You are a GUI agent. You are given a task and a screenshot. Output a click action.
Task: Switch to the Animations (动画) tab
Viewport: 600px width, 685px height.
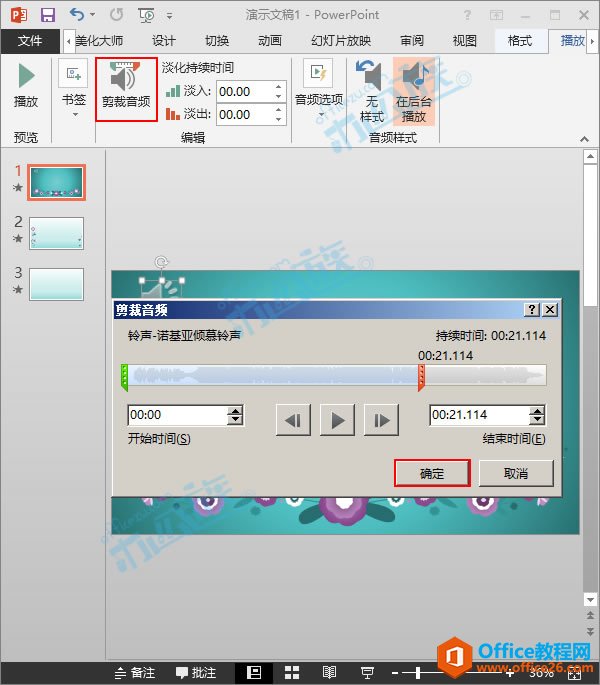click(270, 41)
